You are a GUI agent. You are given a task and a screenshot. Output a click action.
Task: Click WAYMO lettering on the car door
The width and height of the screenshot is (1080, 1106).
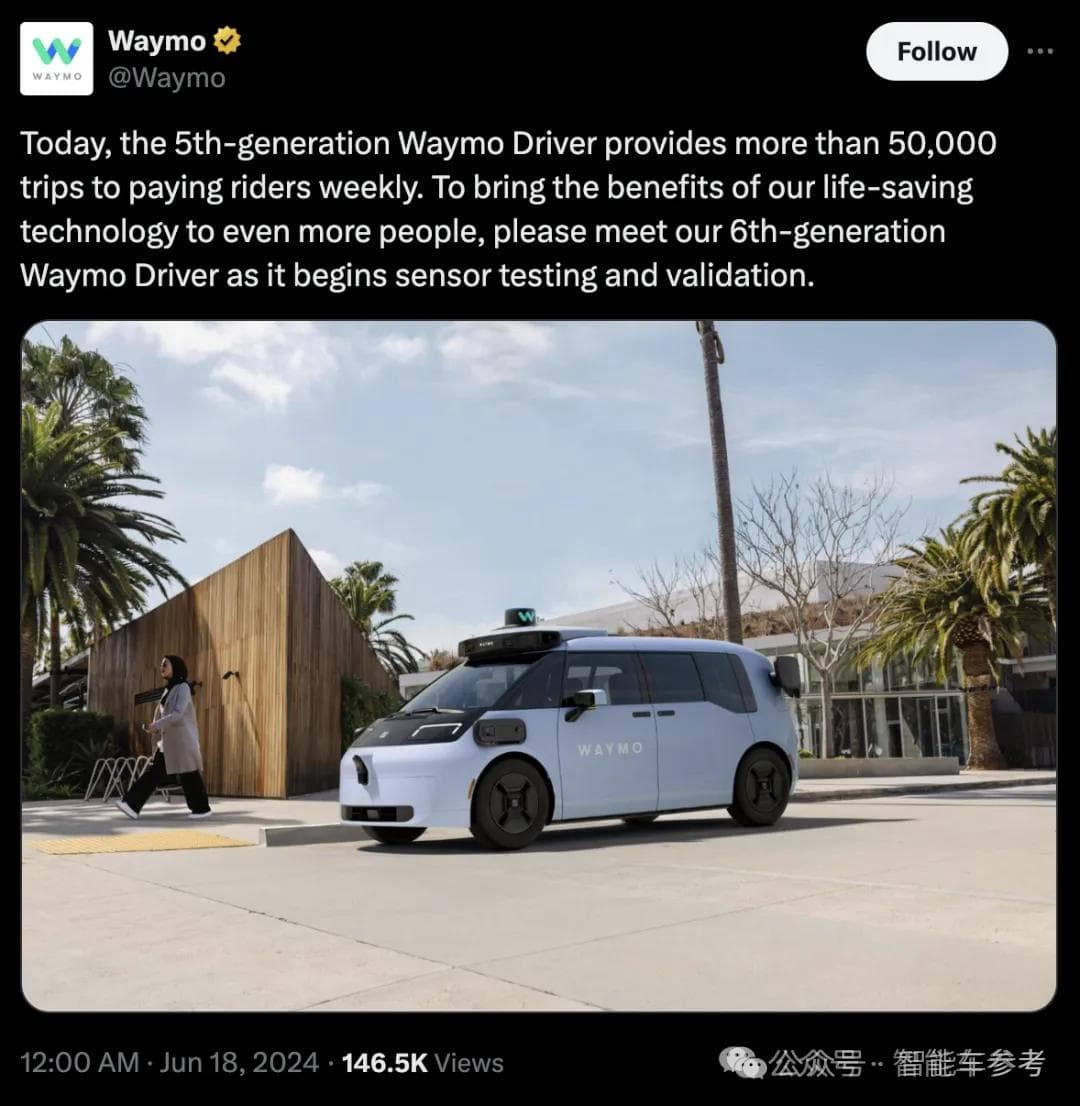610,748
